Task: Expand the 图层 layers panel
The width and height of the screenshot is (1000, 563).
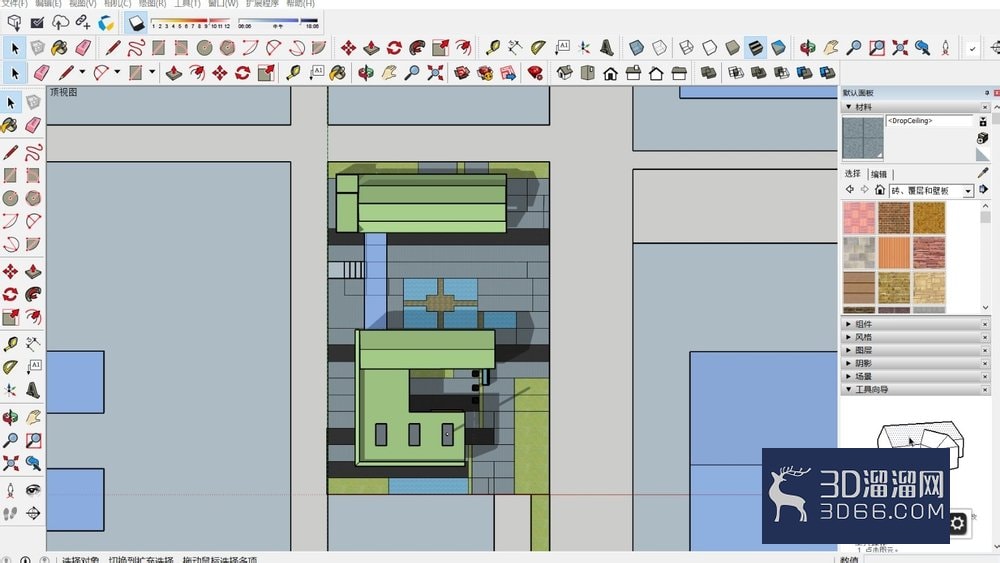Action: [848, 350]
